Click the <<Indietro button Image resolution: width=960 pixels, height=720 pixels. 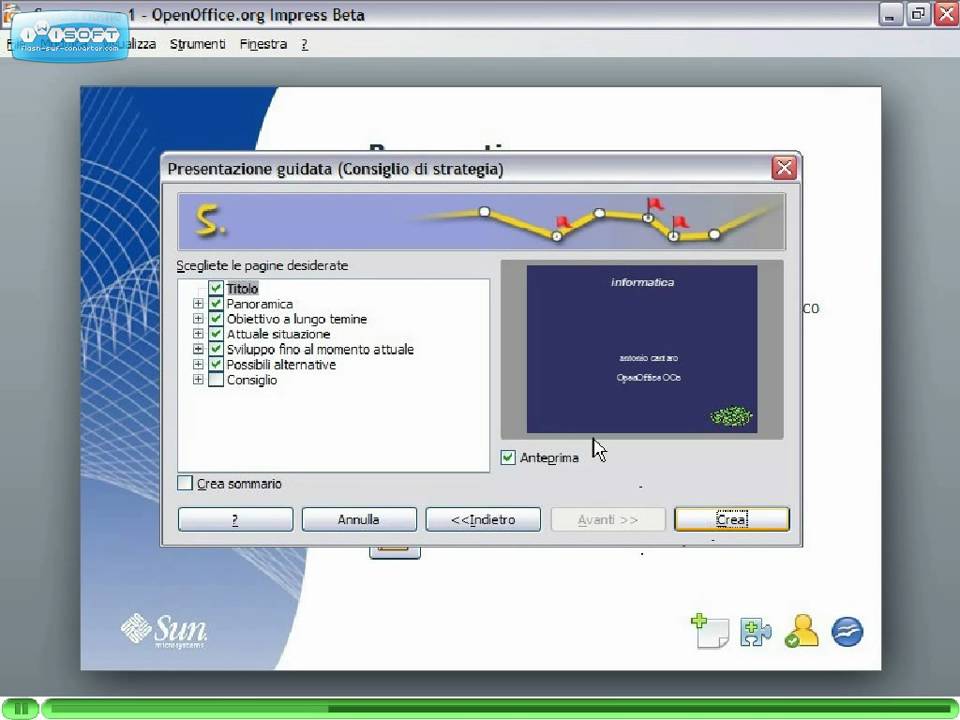pos(483,519)
